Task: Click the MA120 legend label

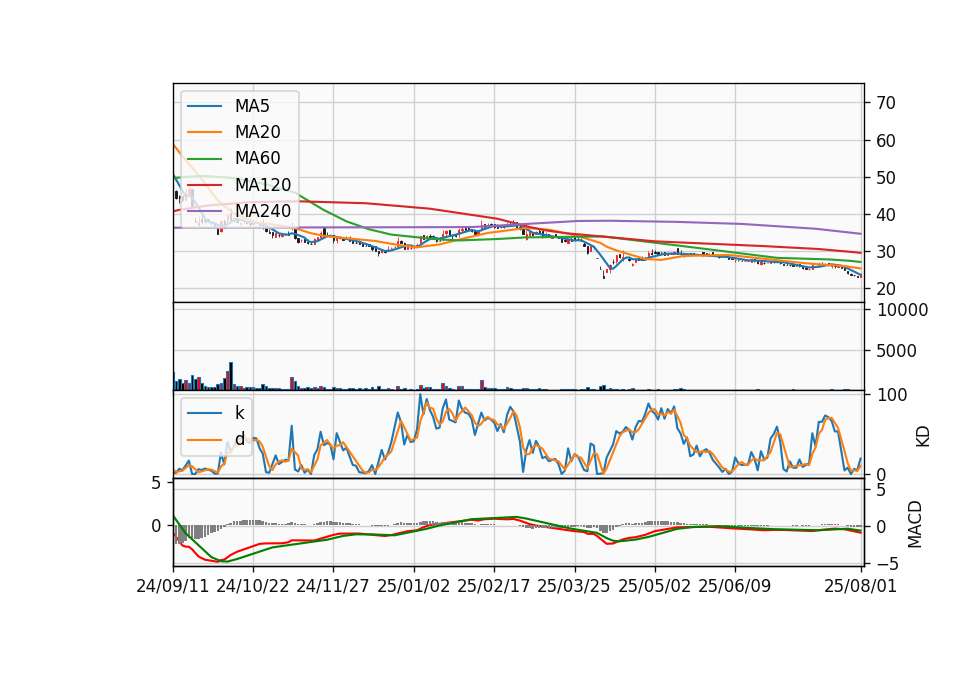Action: [263, 185]
